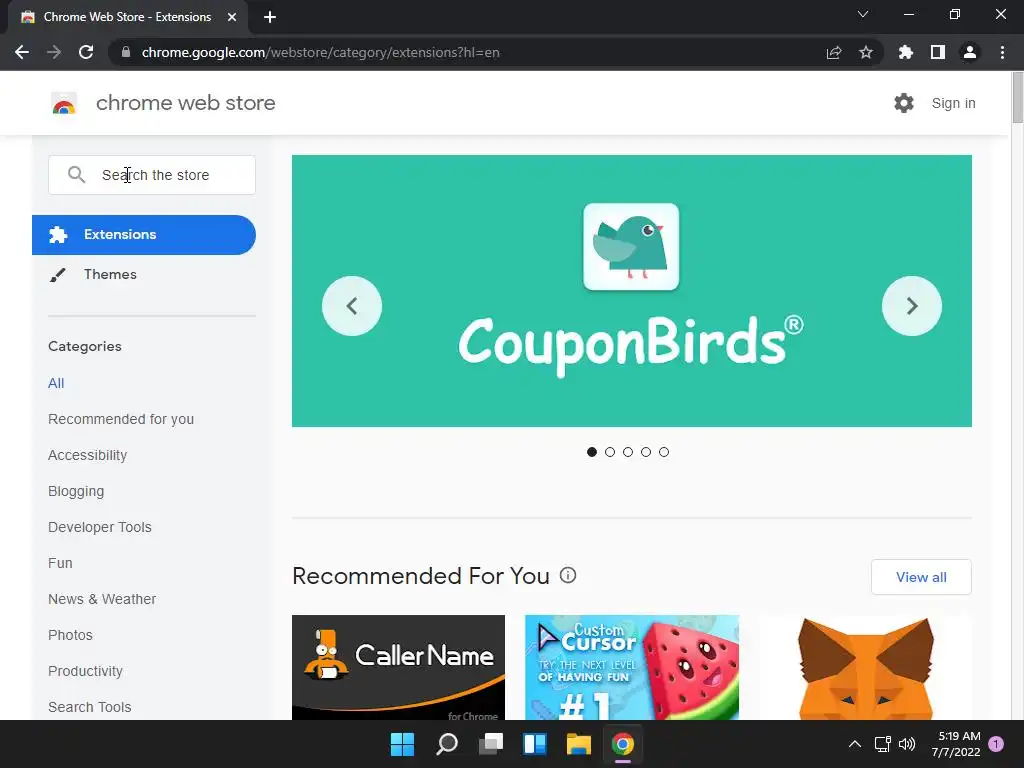Open the tab search chevron in the title bar
This screenshot has width=1024, height=768.
(x=863, y=14)
